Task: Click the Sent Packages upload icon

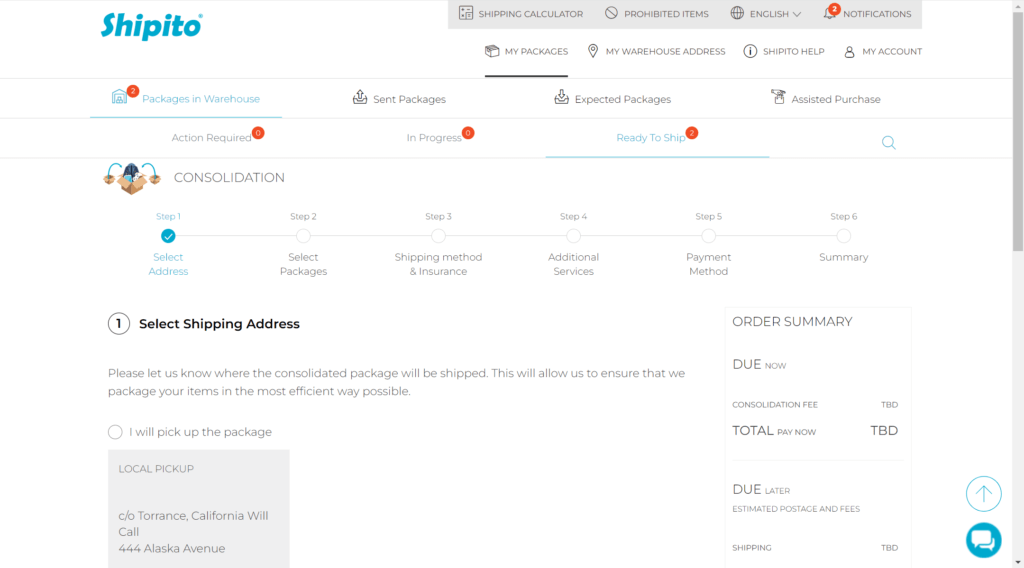Action: point(360,97)
